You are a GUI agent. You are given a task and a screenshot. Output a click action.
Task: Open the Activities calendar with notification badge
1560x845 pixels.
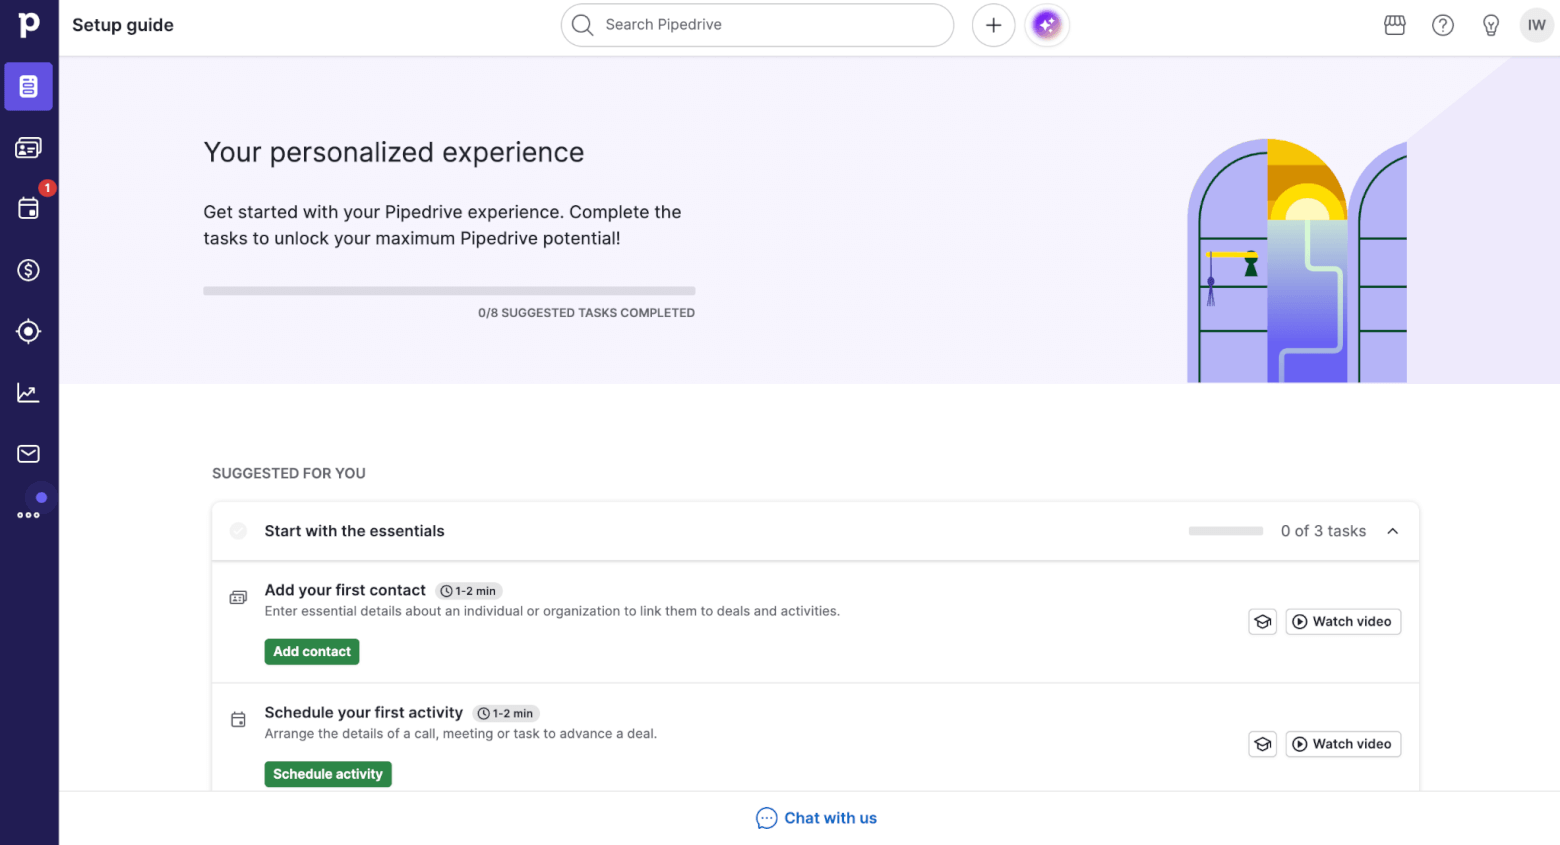click(28, 208)
